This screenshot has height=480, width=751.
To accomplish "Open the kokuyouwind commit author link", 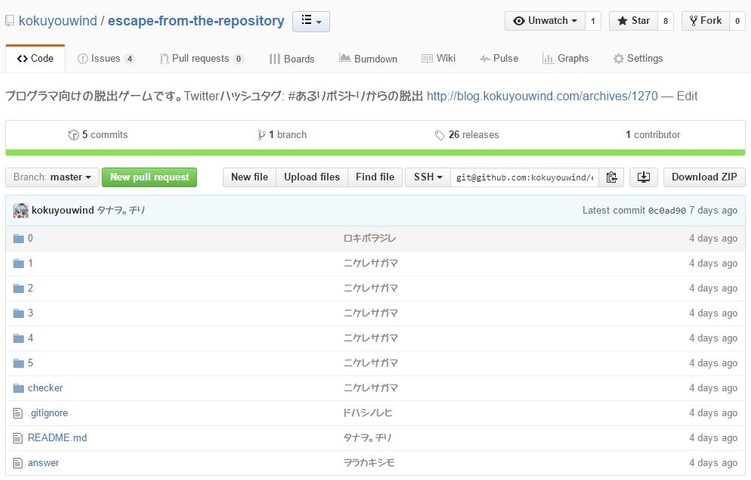I will click(63, 210).
